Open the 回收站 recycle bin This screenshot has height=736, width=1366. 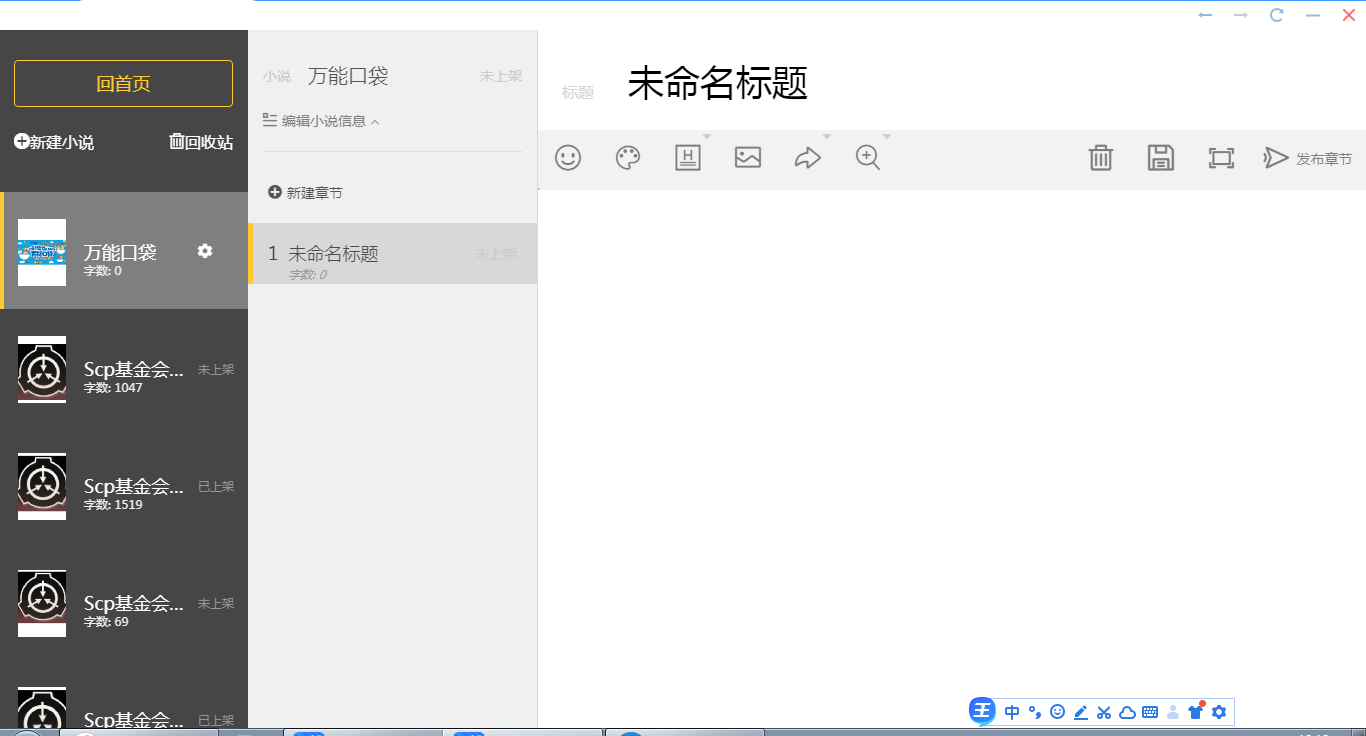click(201, 142)
